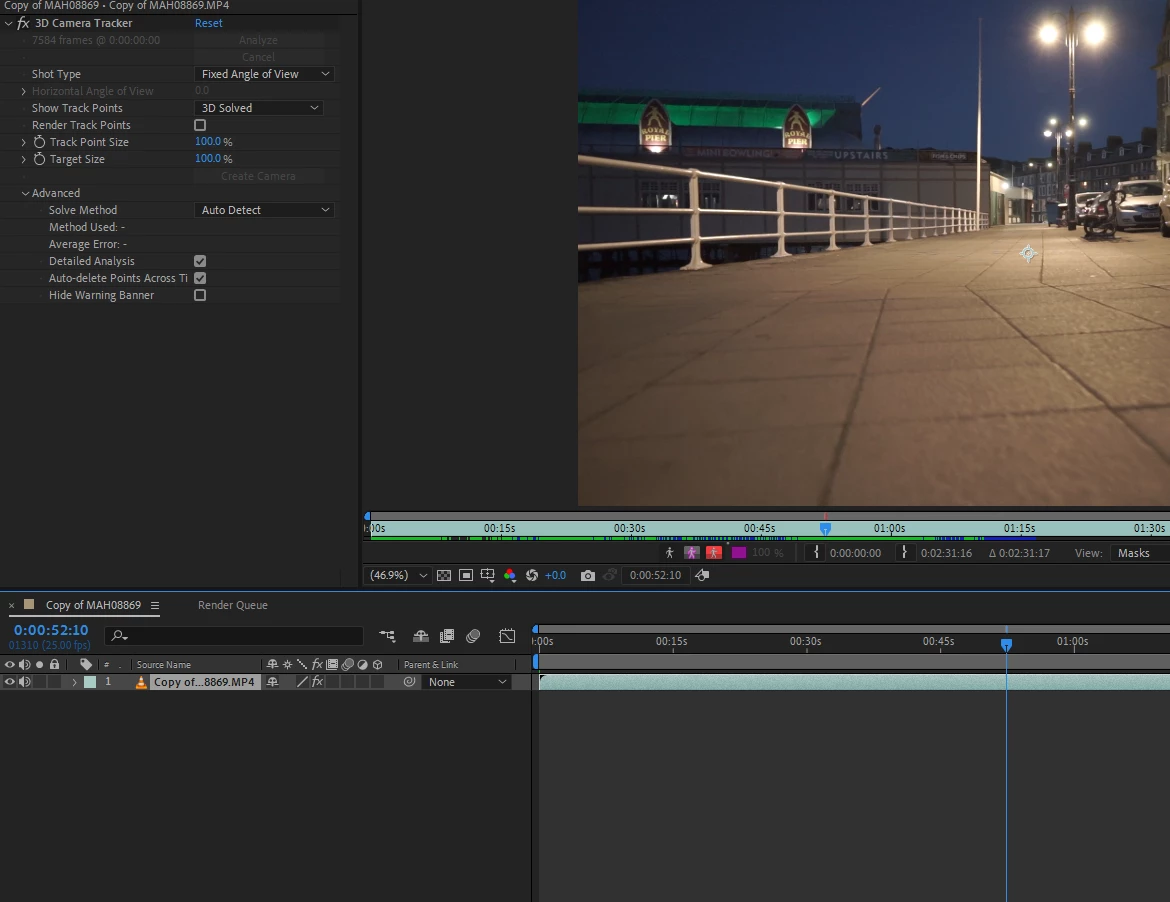Click the VLC cone source icon
Viewport: 1170px width, 902px height.
[141, 682]
